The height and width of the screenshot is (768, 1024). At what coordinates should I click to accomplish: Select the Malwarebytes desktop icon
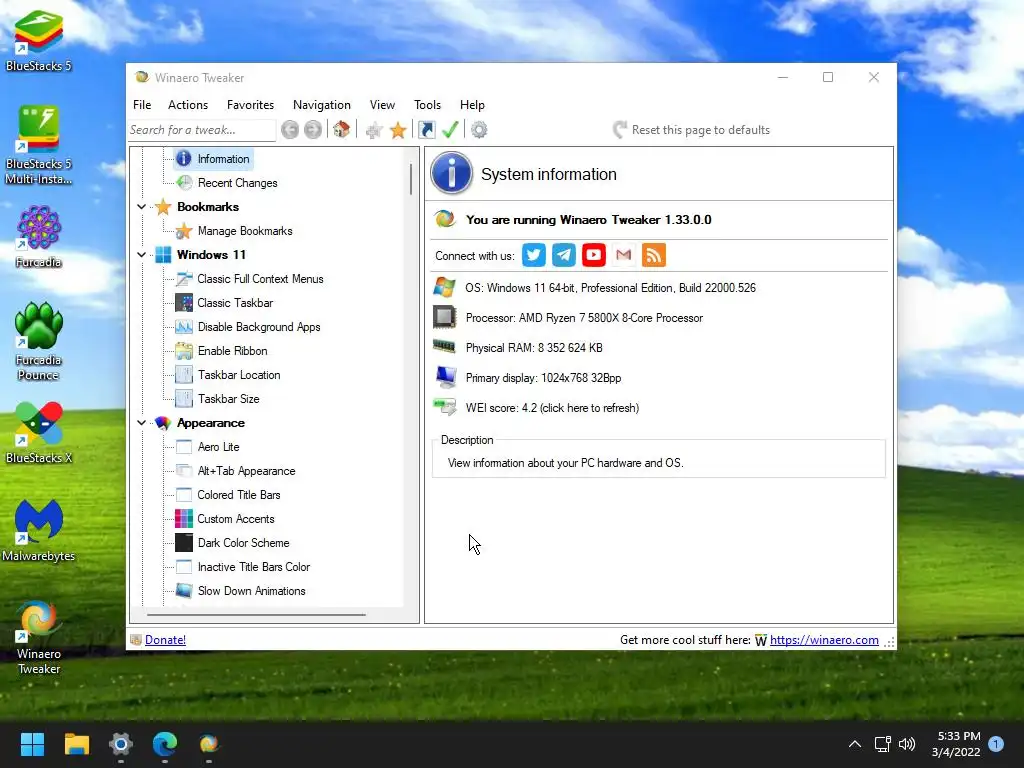pos(39,530)
